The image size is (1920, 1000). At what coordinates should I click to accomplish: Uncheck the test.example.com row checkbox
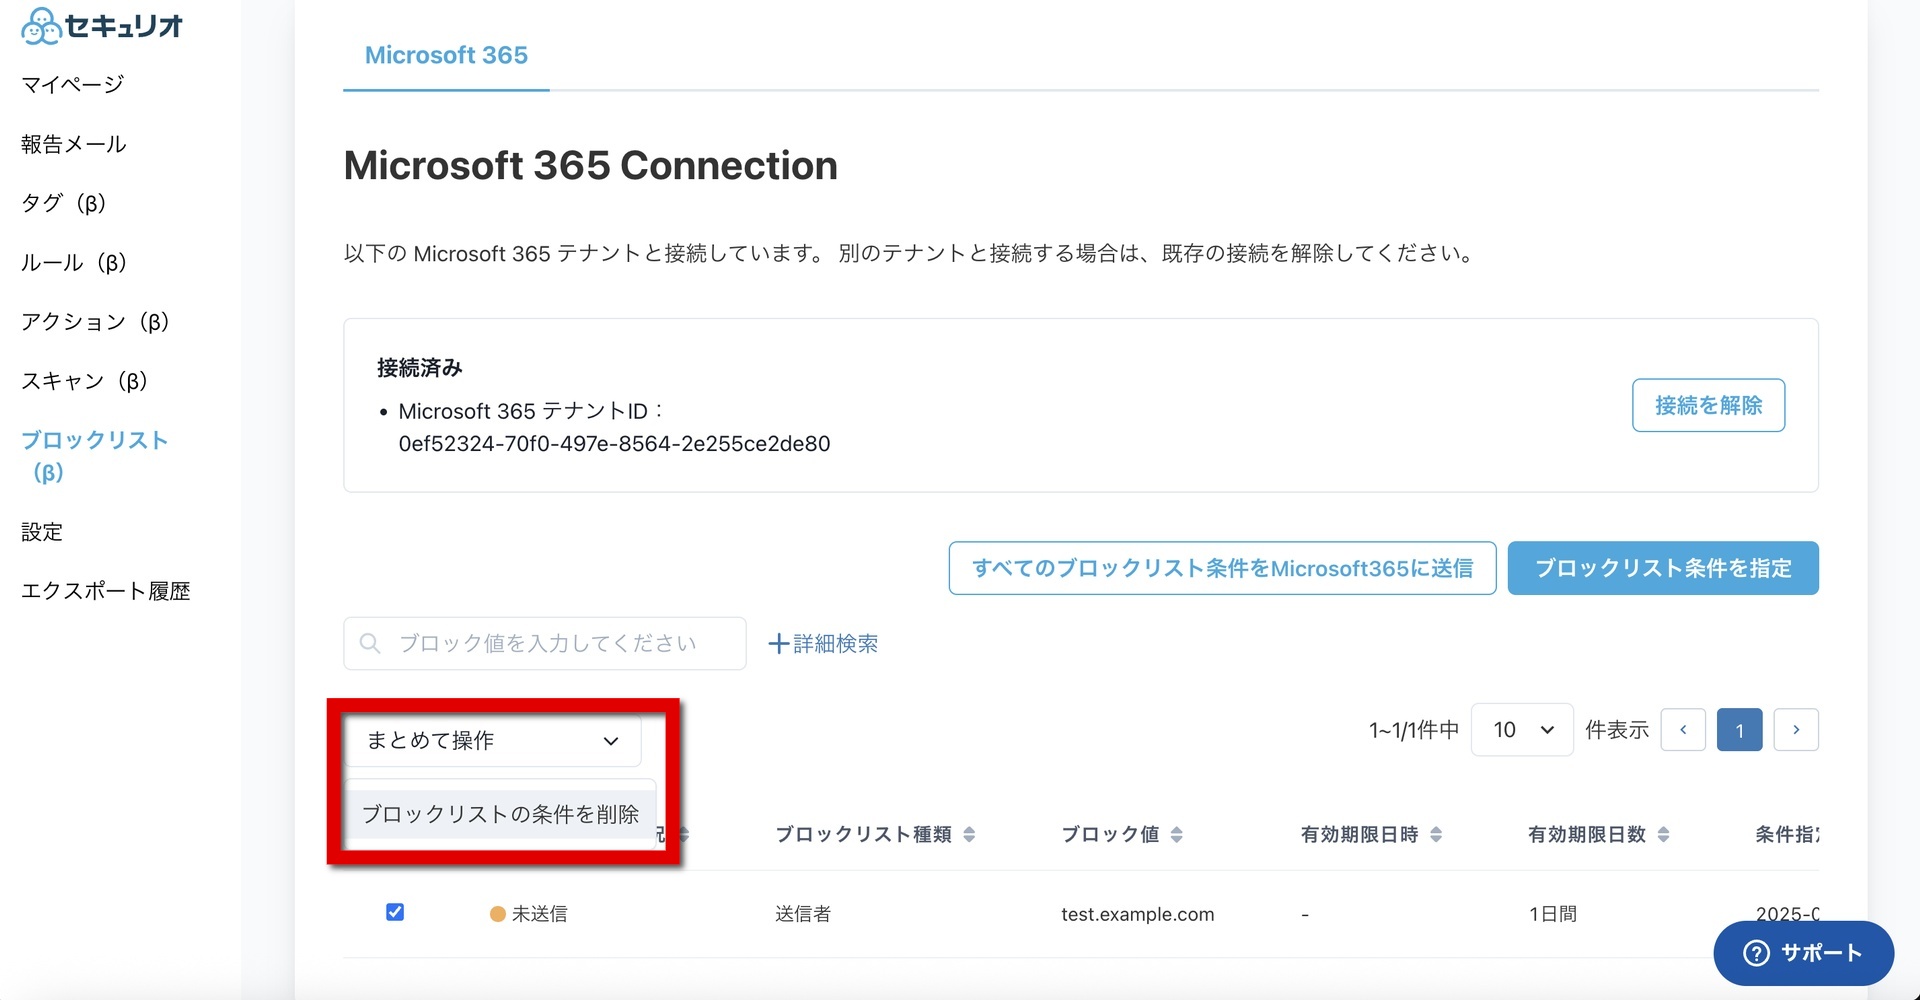click(395, 912)
